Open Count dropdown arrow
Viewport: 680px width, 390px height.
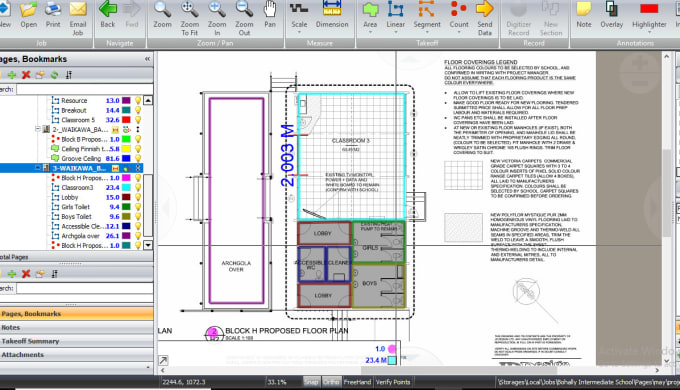[459, 33]
